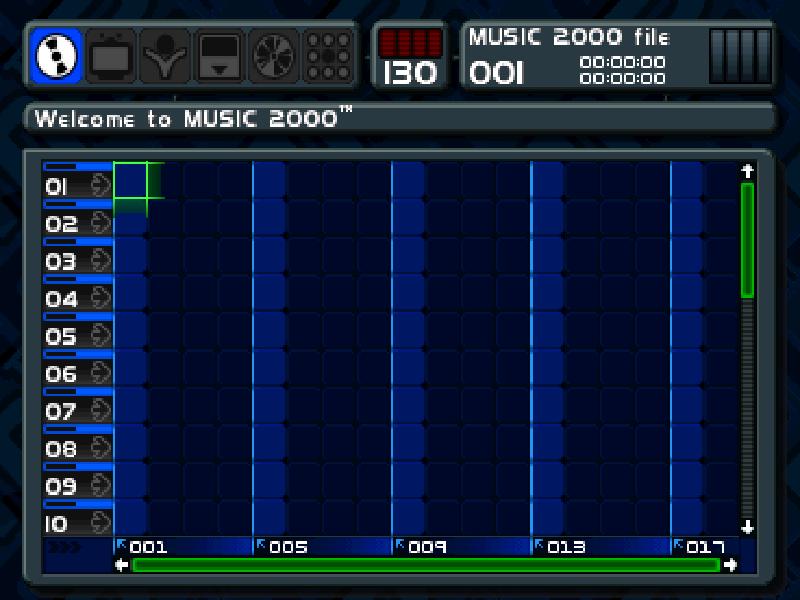Toggle track 04 speaker icon
This screenshot has height=600, width=800.
[x=101, y=297]
